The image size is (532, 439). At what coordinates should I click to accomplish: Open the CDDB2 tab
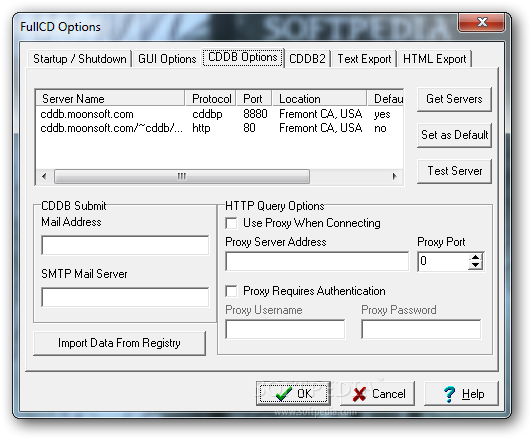[307, 59]
